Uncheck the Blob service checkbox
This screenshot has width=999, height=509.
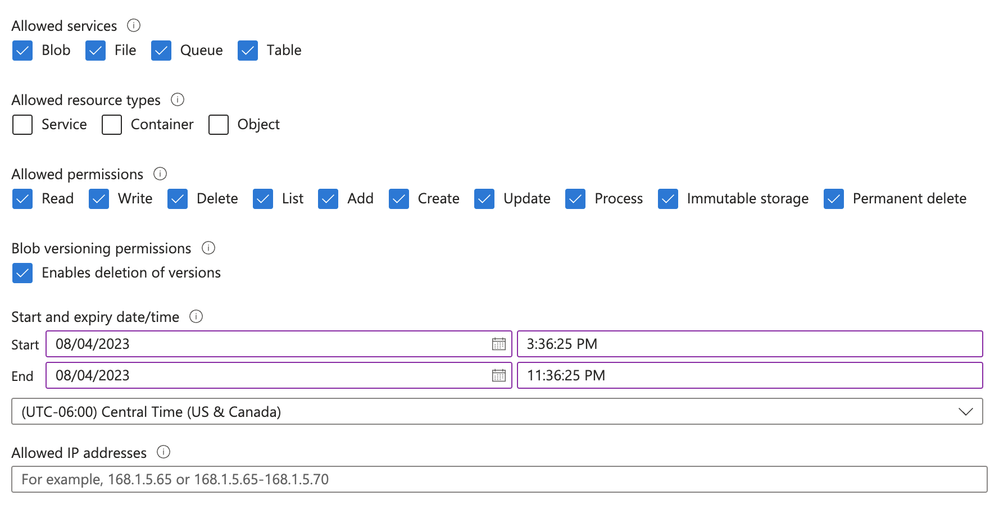(x=22, y=50)
